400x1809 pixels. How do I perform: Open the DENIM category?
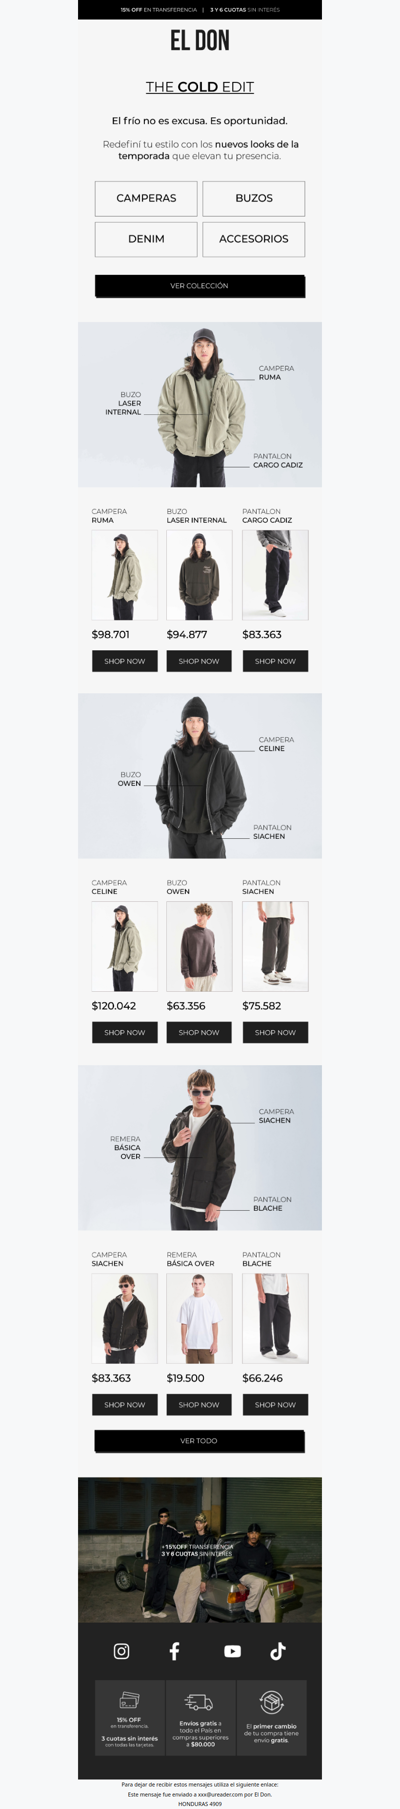(x=146, y=239)
